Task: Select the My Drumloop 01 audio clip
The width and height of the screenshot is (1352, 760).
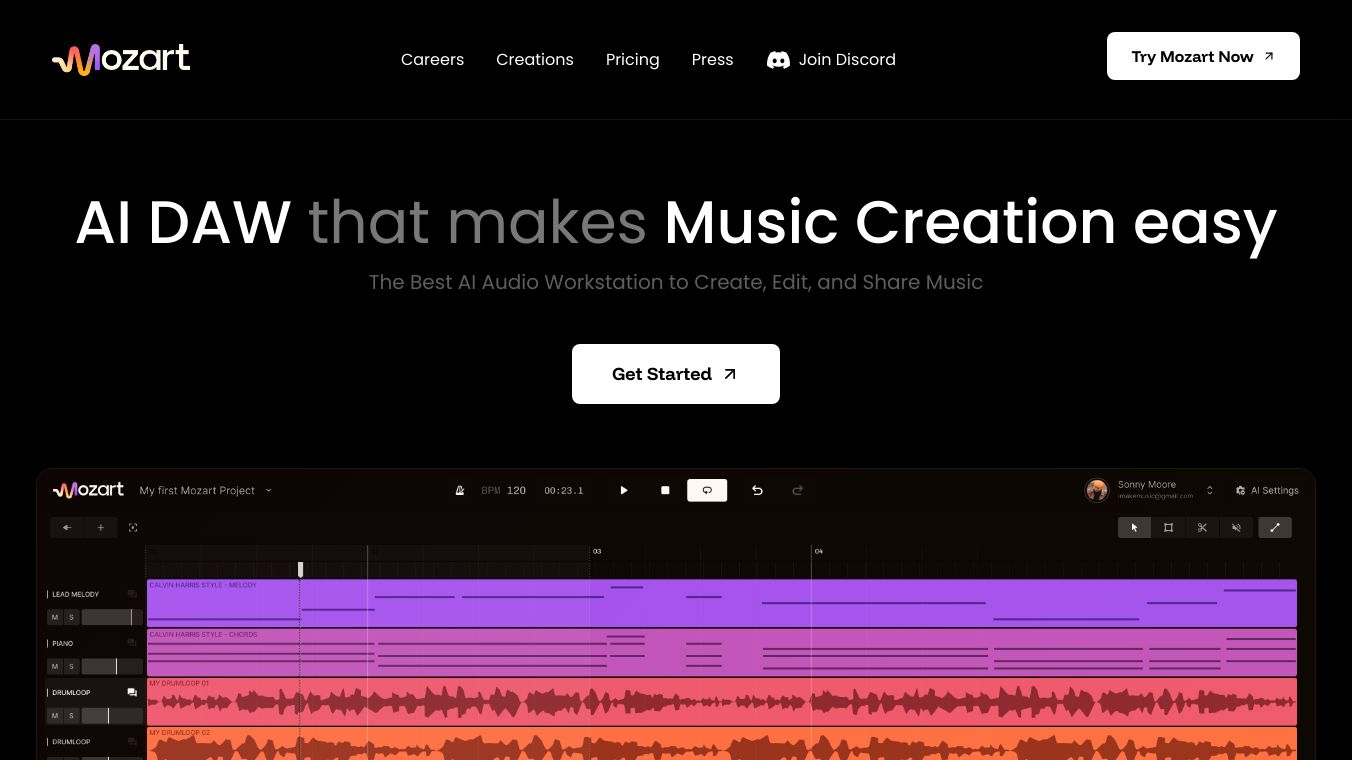Action: point(721,702)
